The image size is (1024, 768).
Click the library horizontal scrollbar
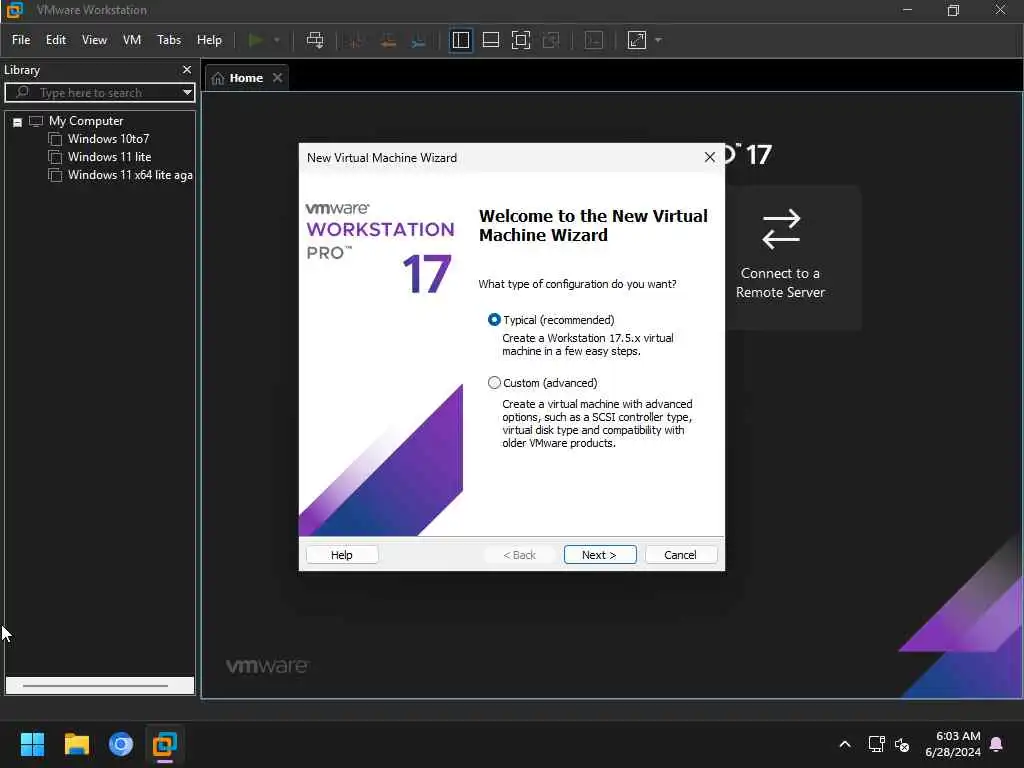pos(95,686)
